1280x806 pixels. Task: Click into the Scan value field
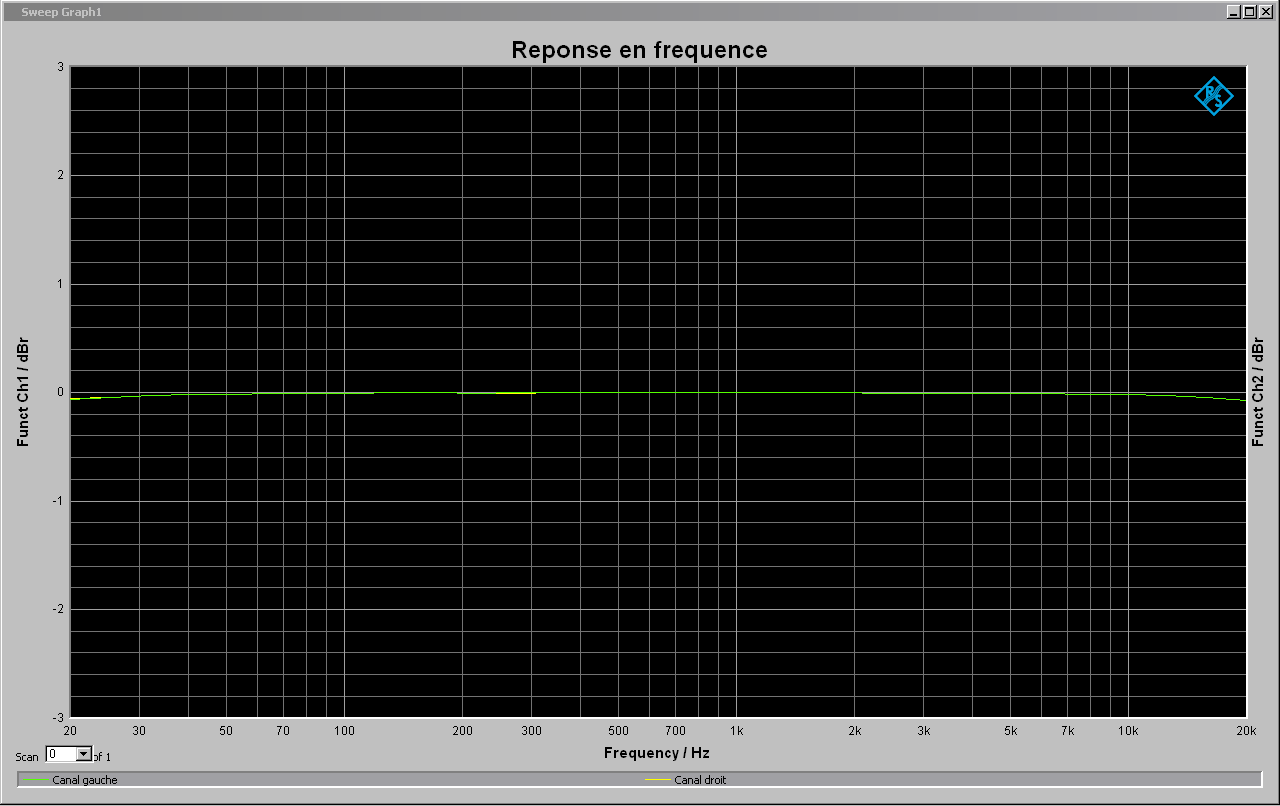[61, 754]
